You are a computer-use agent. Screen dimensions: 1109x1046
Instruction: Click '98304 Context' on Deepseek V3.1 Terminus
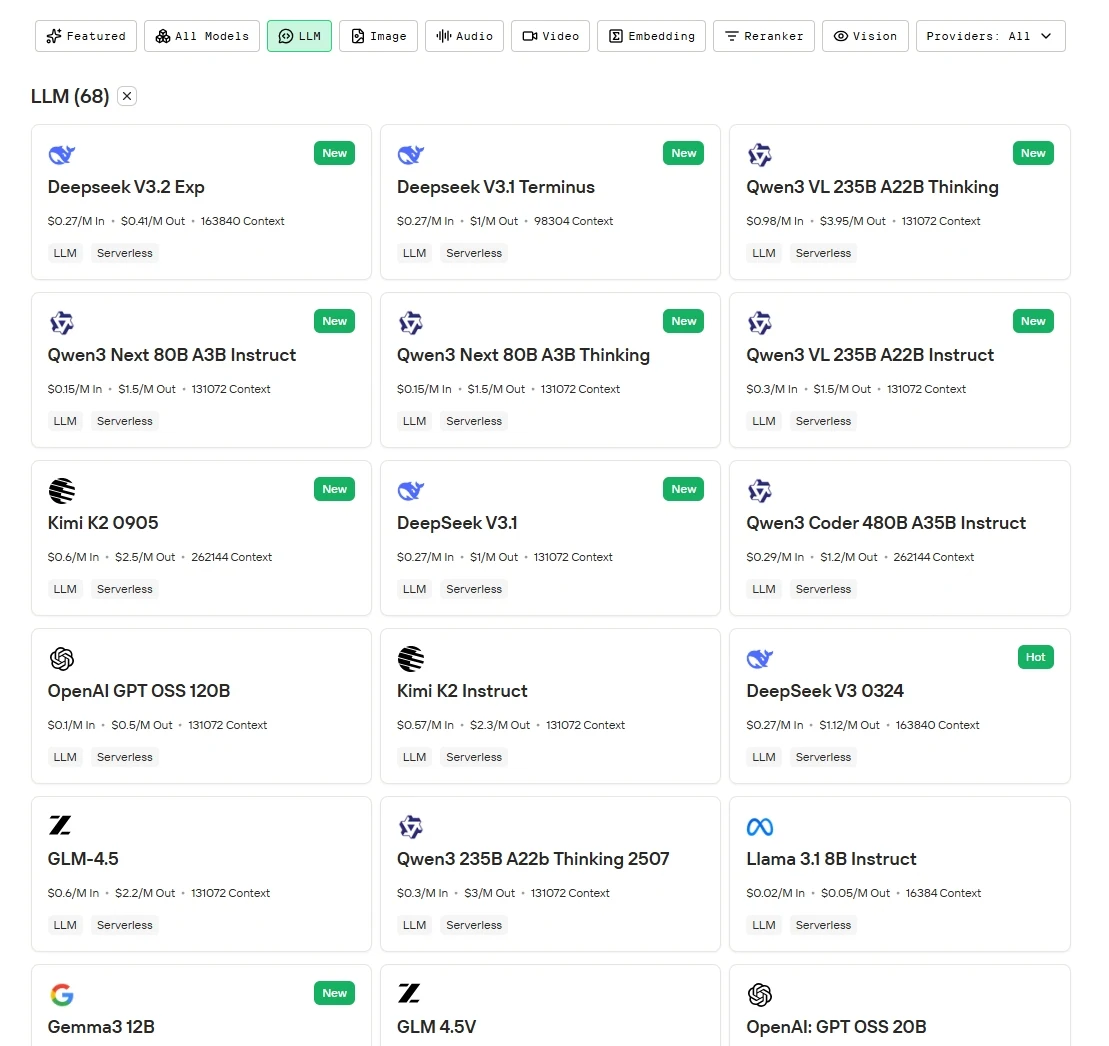(x=574, y=221)
